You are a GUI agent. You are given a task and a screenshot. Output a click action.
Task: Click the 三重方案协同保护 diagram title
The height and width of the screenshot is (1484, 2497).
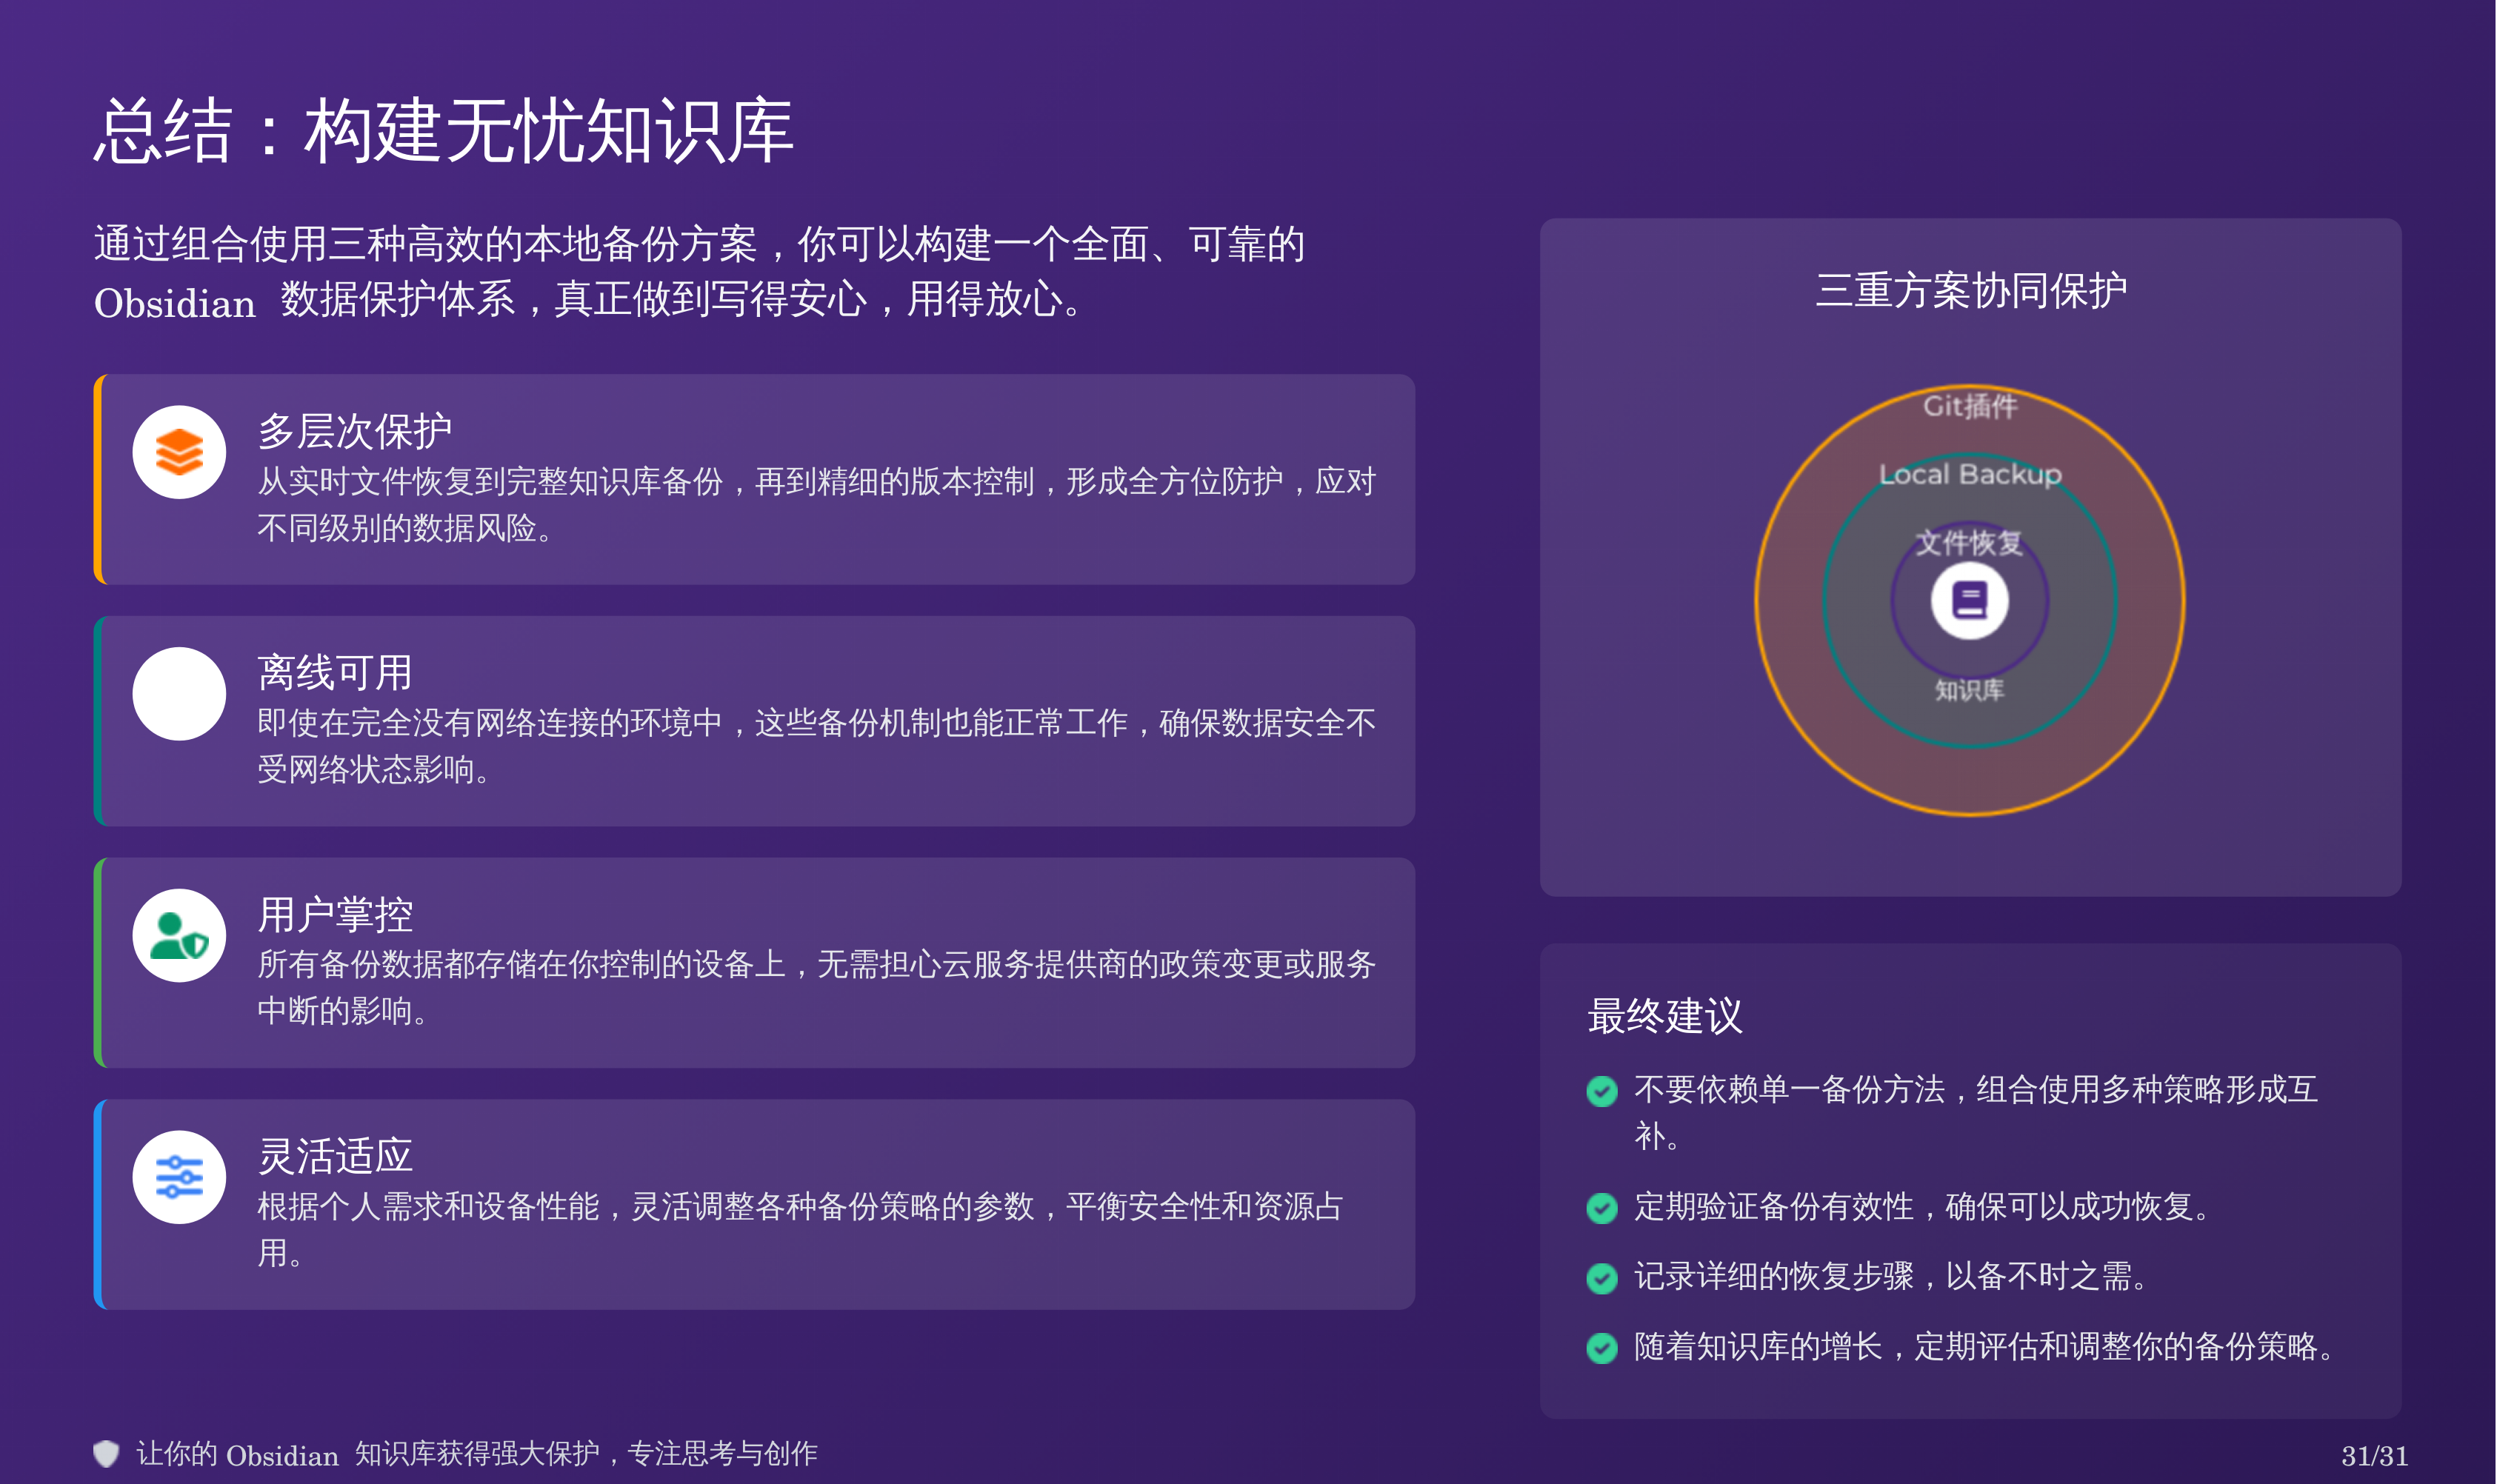[x=1970, y=291]
